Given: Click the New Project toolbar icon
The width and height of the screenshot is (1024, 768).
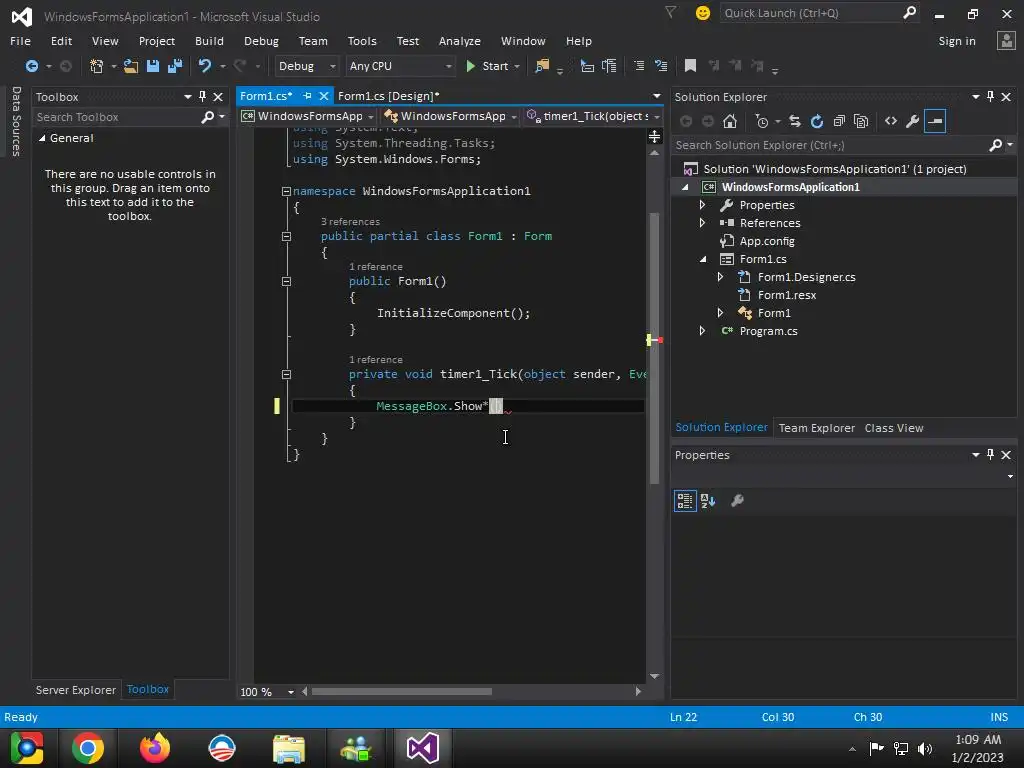Looking at the screenshot, I should pyautogui.click(x=97, y=66).
